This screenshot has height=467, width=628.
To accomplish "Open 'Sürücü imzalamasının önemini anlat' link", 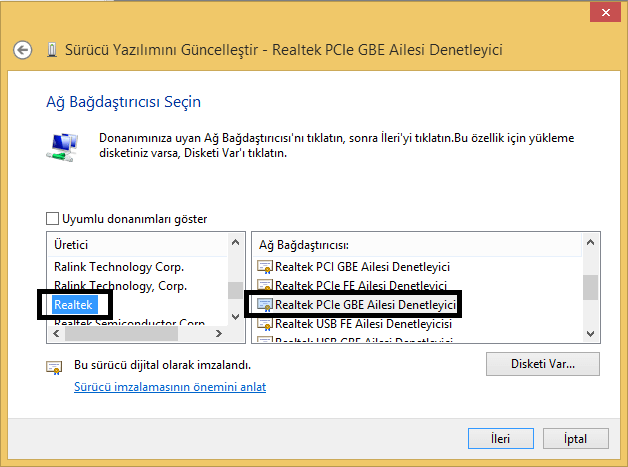I will coord(170,387).
